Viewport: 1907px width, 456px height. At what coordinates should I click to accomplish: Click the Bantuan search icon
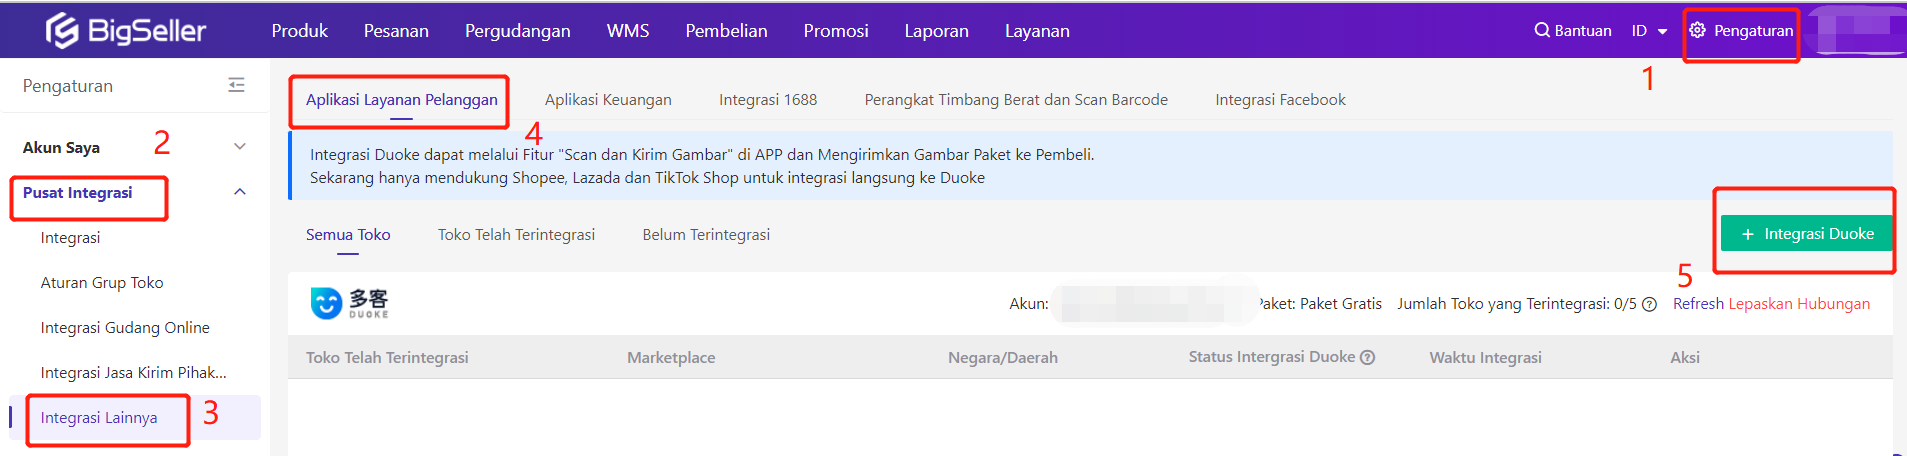click(x=1541, y=30)
